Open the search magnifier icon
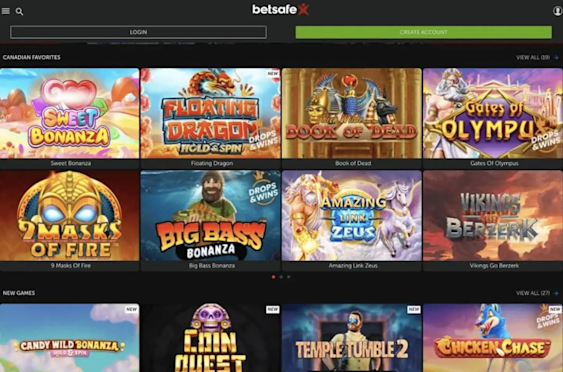 [19, 12]
